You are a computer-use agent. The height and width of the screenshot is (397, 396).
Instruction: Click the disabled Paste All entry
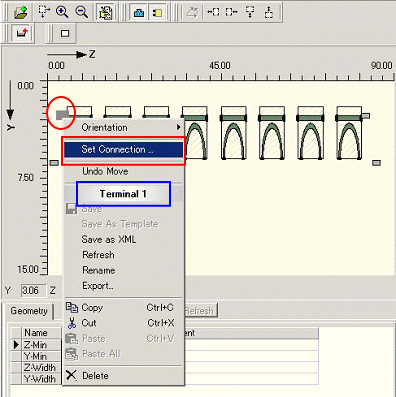[123, 354]
